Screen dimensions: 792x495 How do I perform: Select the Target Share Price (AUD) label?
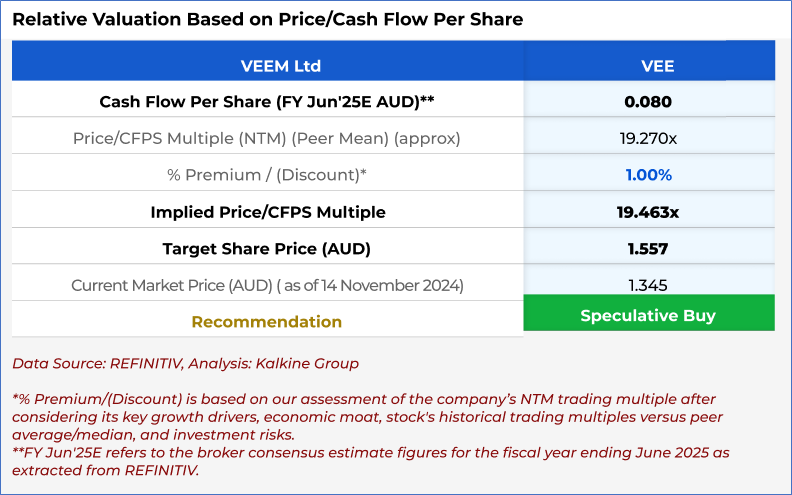click(x=267, y=249)
